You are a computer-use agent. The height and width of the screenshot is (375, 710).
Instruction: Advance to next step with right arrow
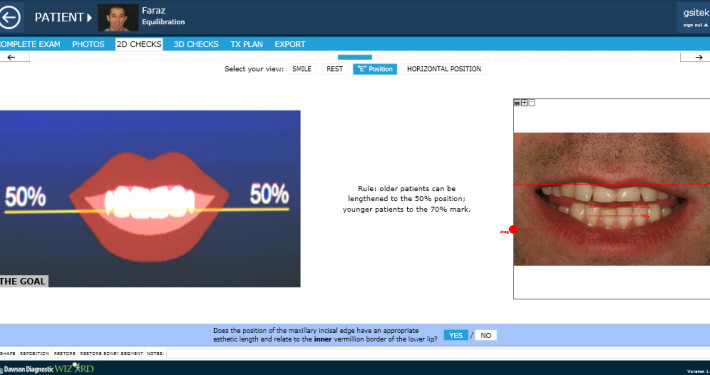pos(696,57)
